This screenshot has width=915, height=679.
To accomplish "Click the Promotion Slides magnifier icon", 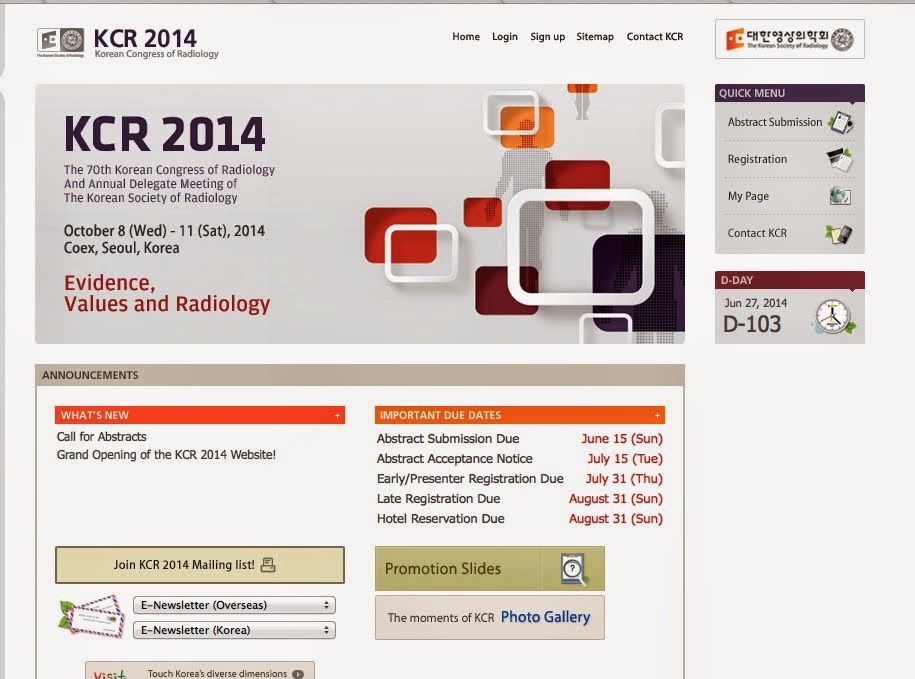I will tap(574, 569).
